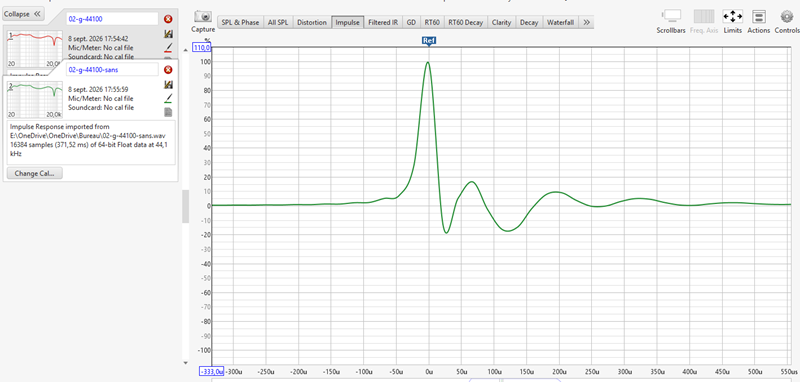Open the Controls gear icon

point(787,16)
